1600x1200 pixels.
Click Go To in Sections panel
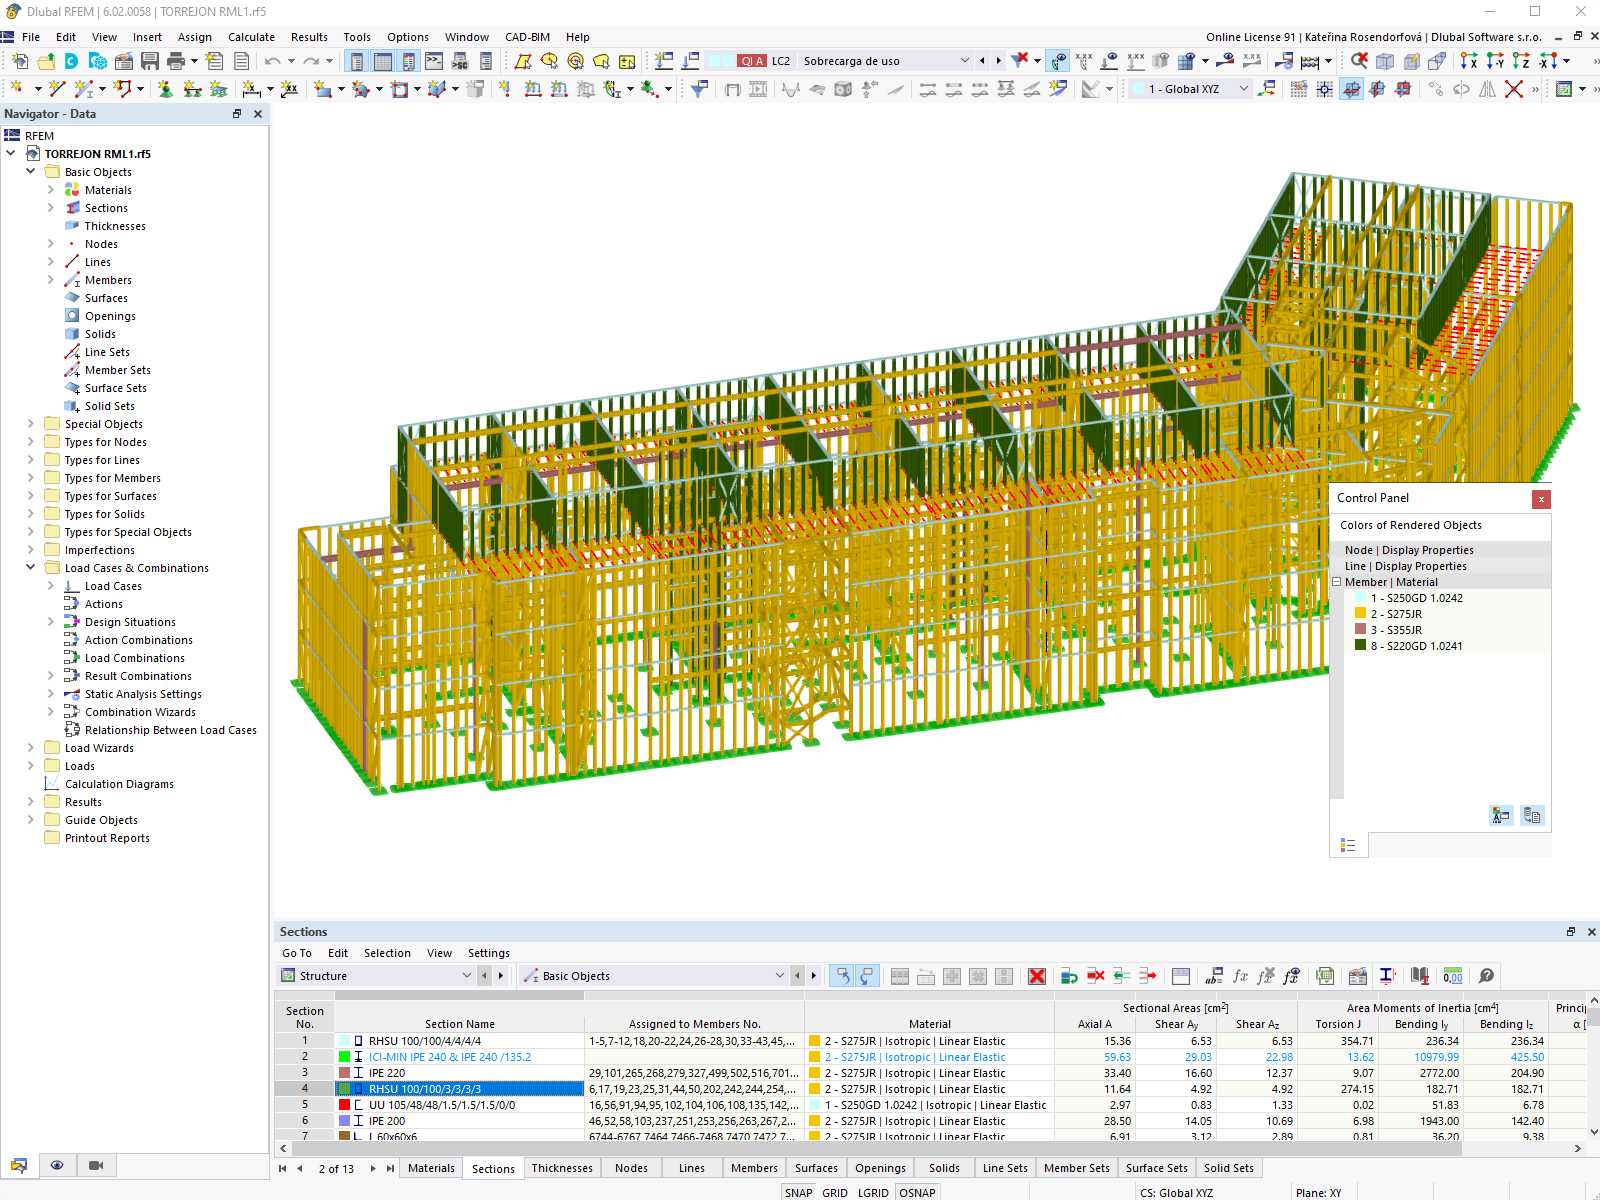click(x=296, y=953)
